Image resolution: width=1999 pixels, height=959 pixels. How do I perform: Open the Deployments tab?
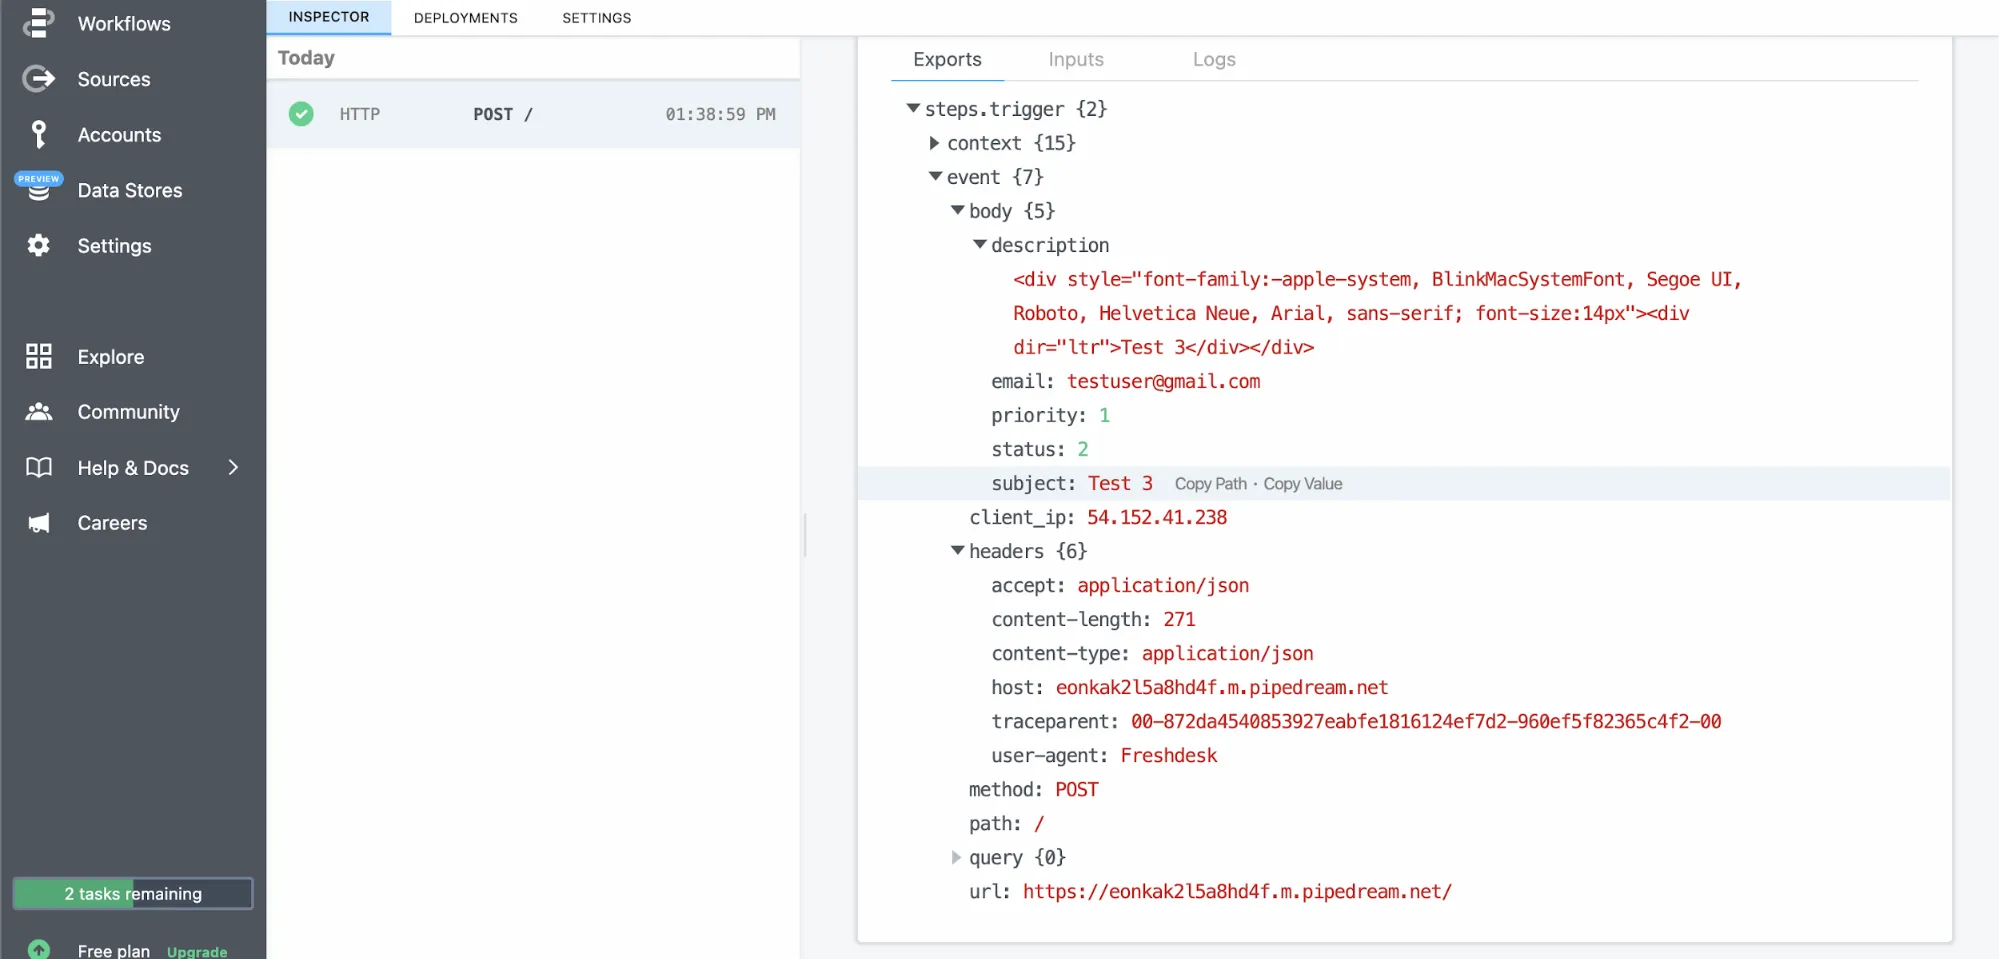pyautogui.click(x=466, y=18)
